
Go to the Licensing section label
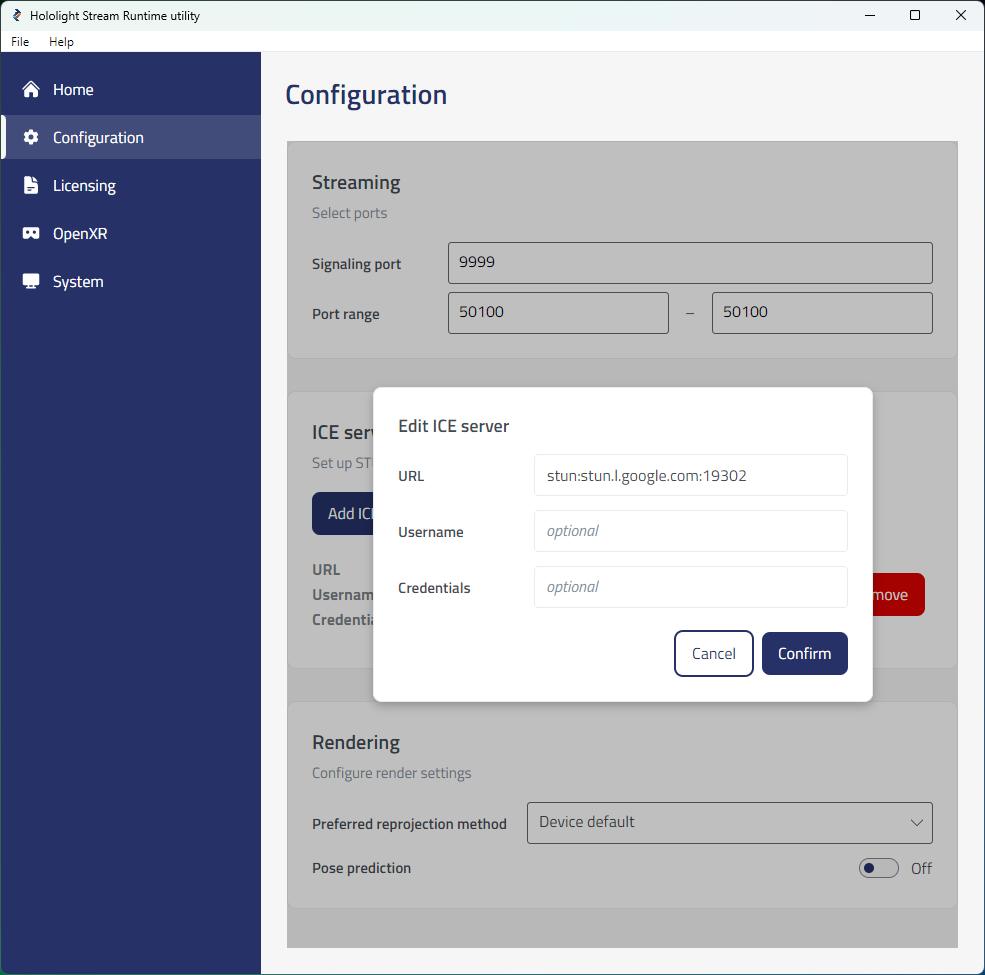[x=84, y=186]
